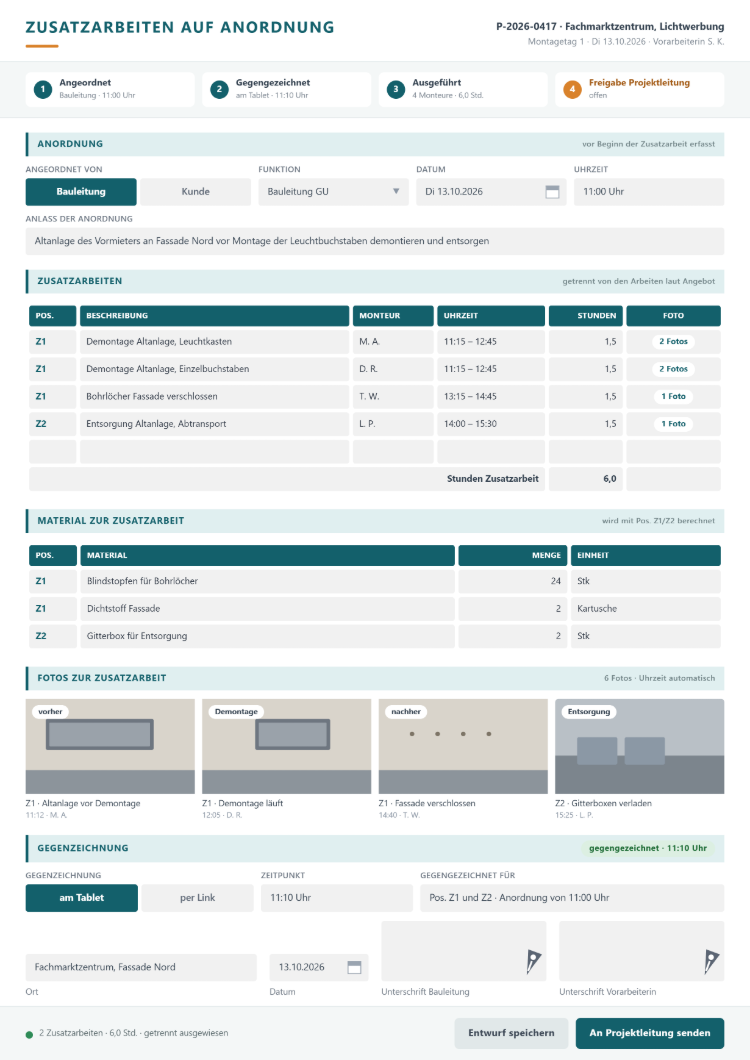The image size is (750, 1060).
Task: Click the STUNDEN column header
Action: pos(586,316)
